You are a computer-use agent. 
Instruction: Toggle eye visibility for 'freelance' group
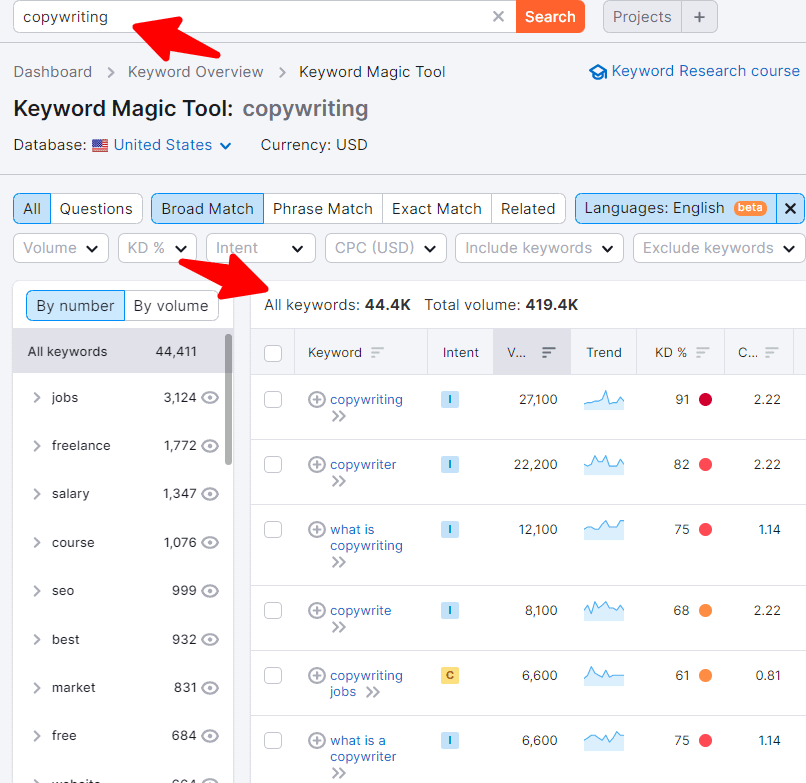click(x=210, y=446)
